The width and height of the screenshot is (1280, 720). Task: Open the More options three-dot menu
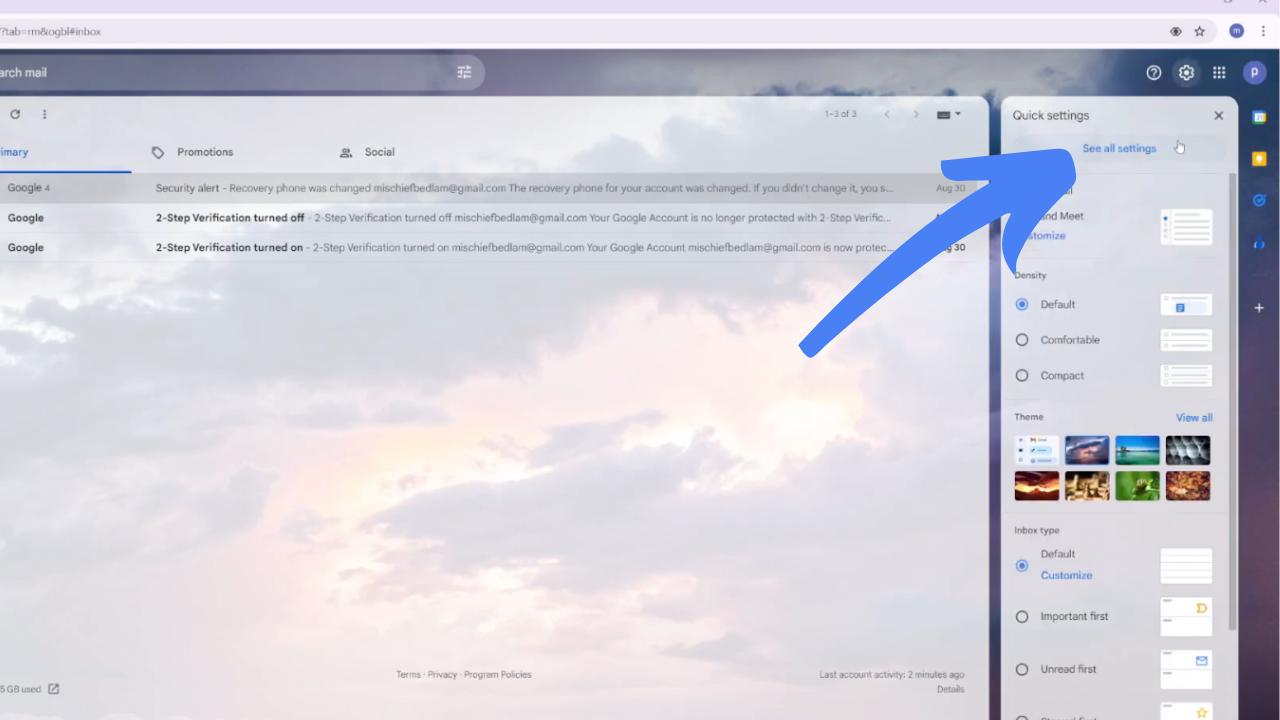[44, 114]
